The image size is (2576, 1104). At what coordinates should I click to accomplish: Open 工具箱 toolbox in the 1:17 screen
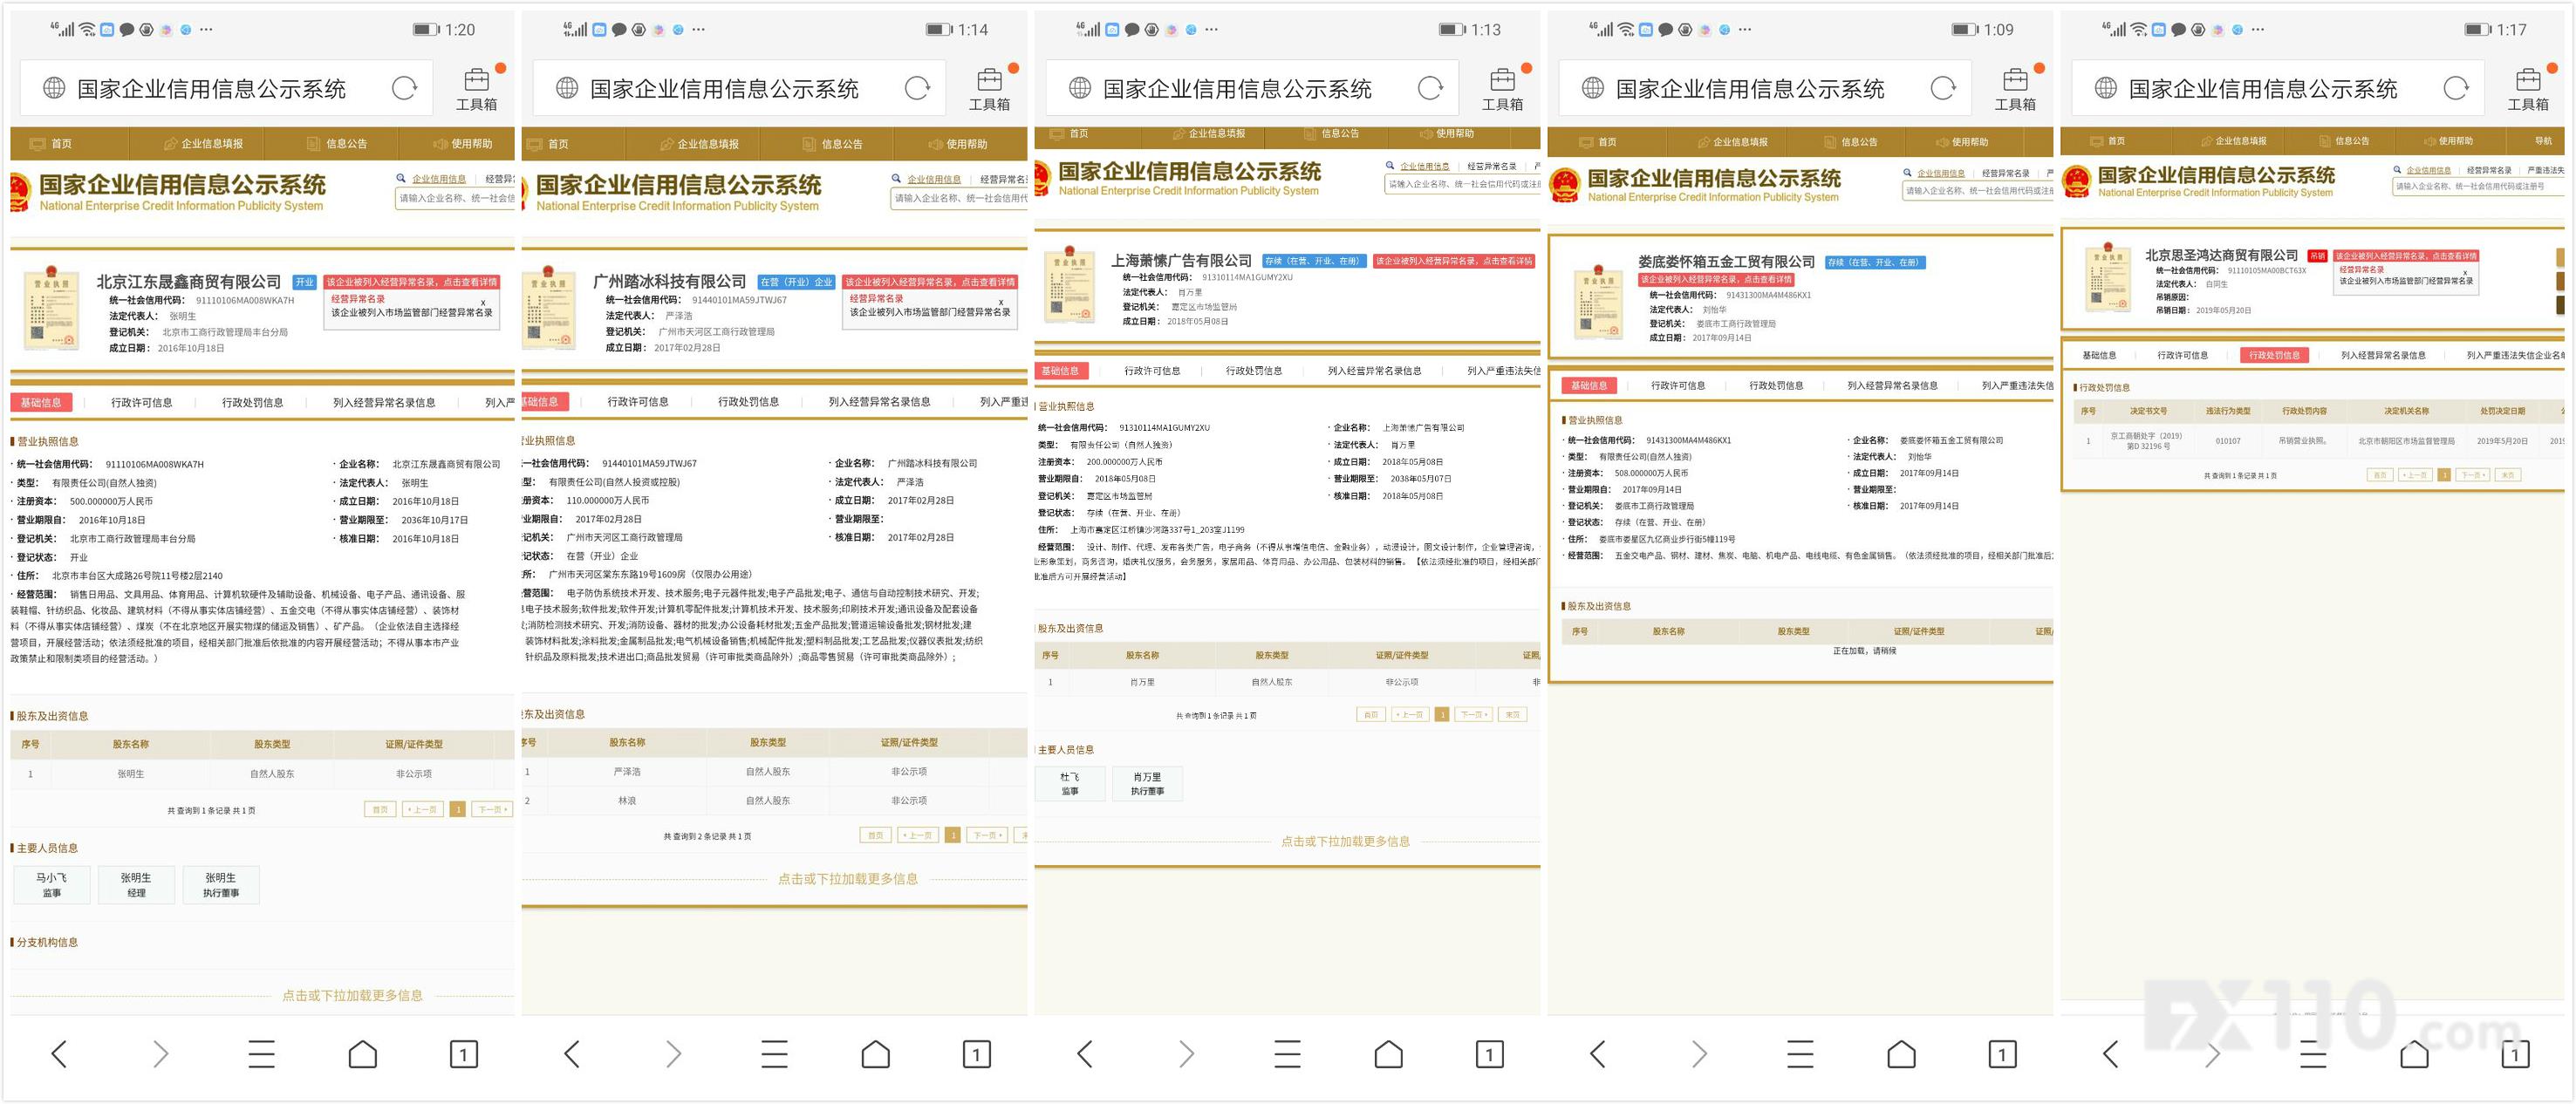(2528, 89)
